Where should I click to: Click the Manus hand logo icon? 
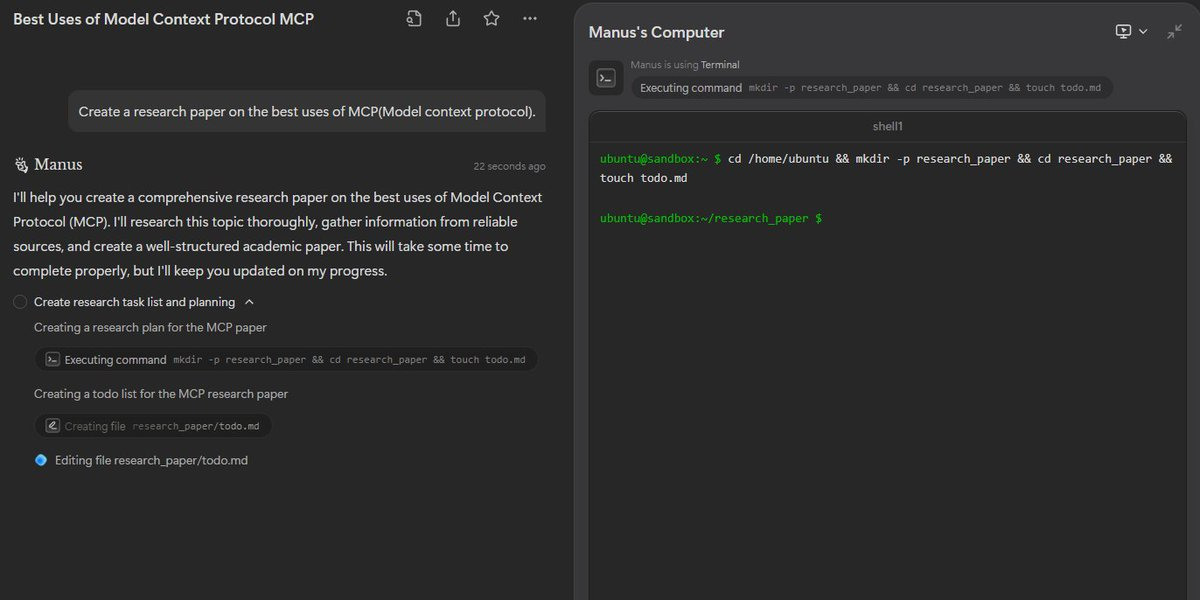point(21,164)
